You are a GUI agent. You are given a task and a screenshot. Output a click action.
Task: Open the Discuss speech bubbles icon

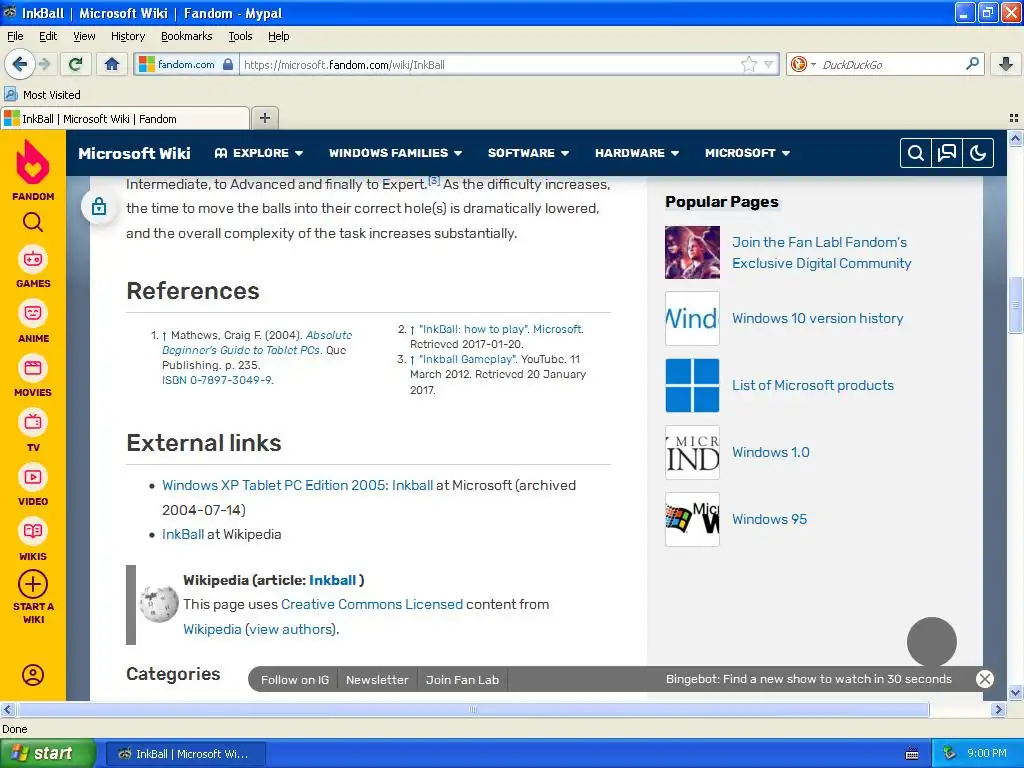947,153
